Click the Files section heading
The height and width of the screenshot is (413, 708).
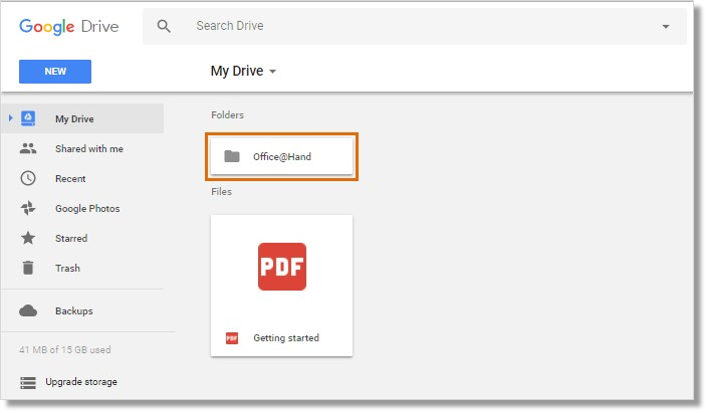point(221,191)
